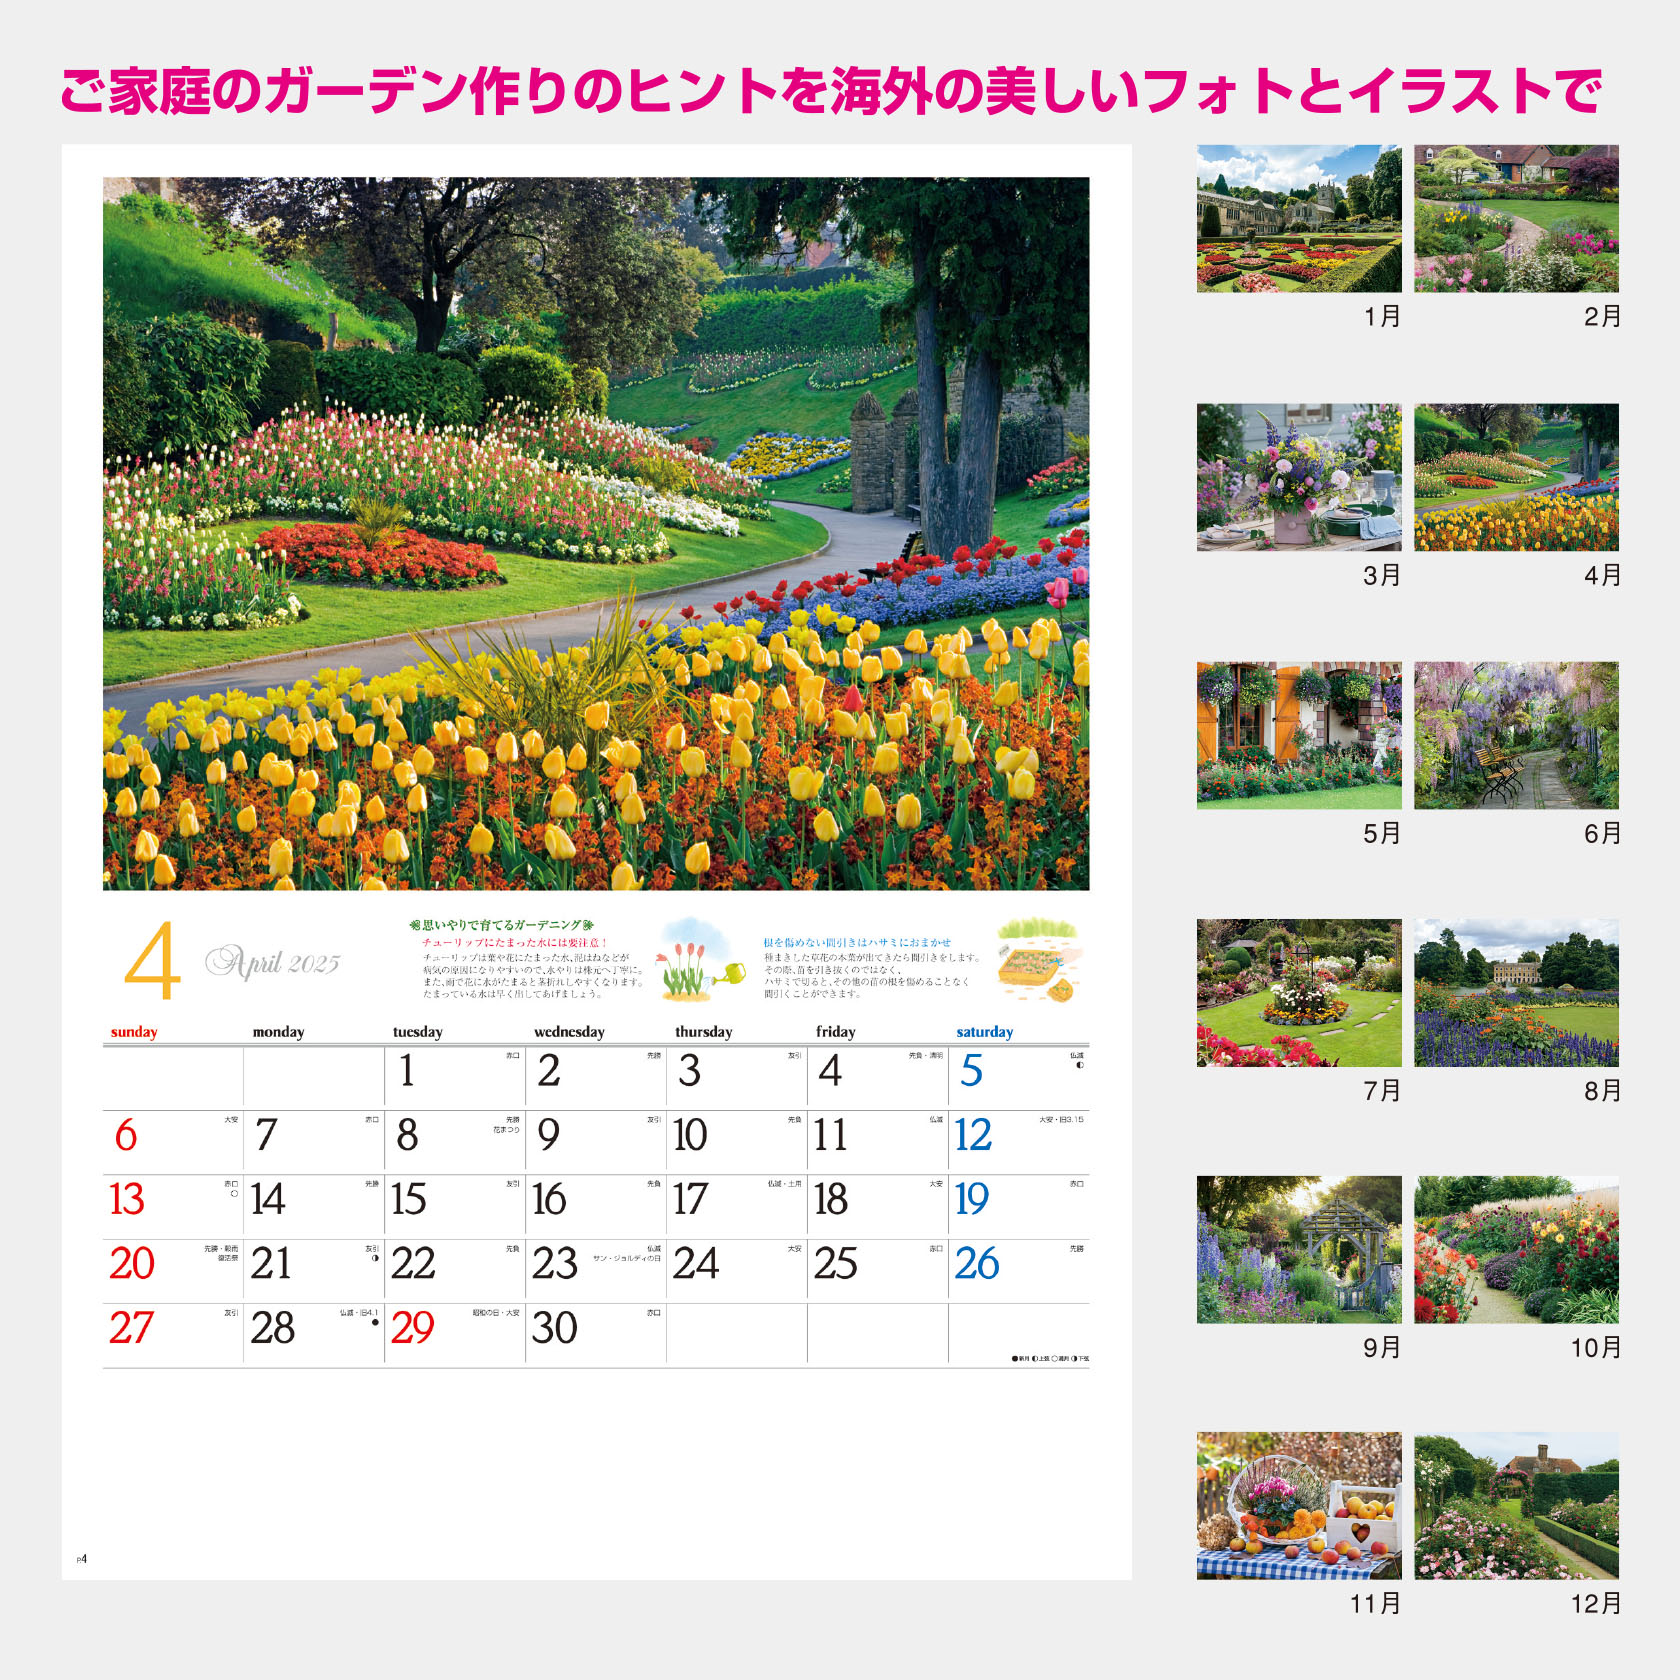
Task: Click the 'wednesday' column header
Action: tap(569, 1032)
